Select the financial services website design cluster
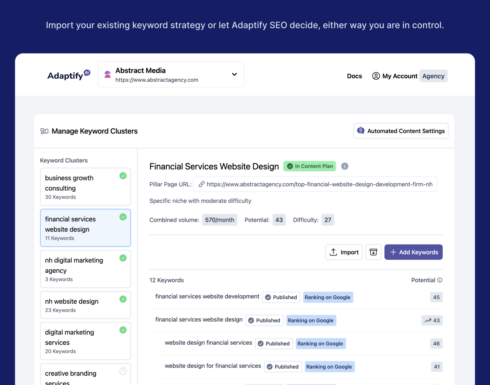This screenshot has height=385, width=490. coord(85,228)
